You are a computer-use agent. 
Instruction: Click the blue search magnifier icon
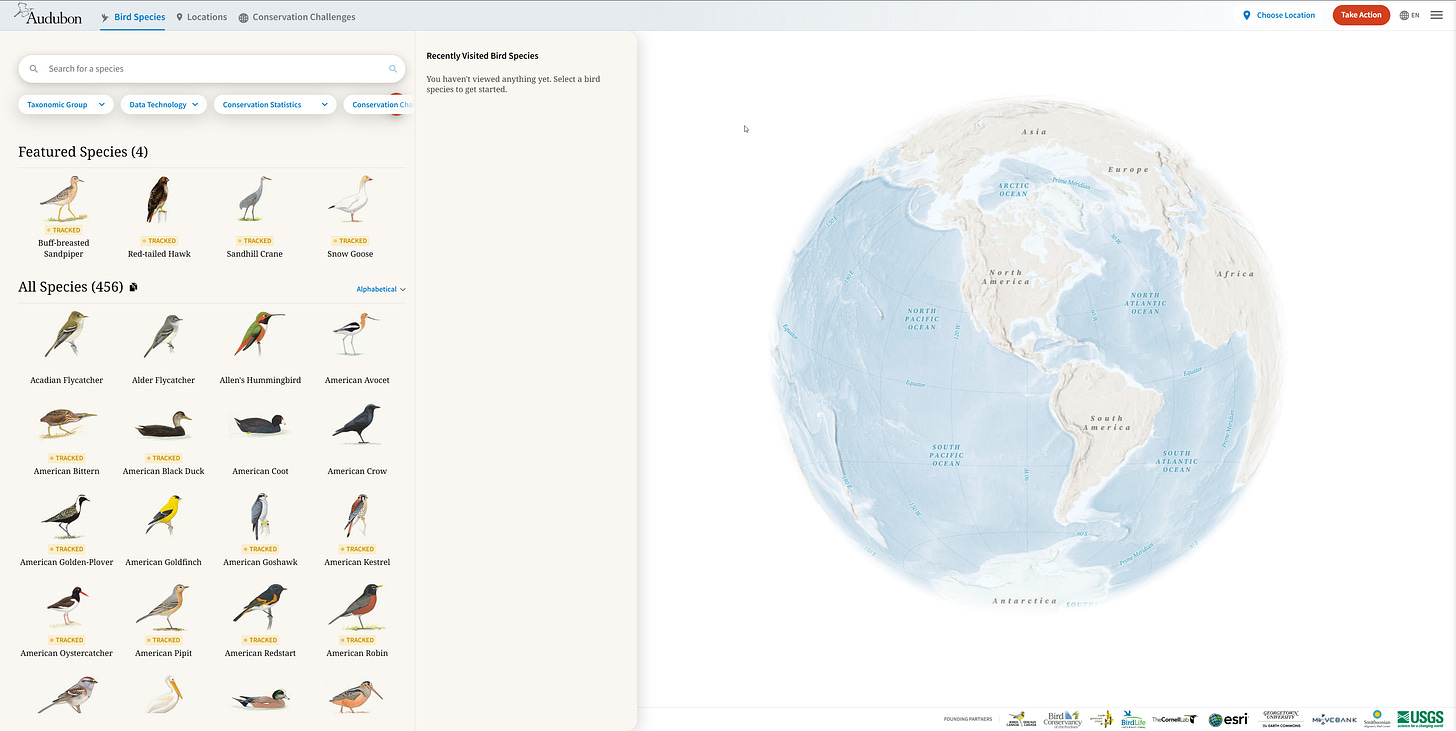click(x=393, y=69)
